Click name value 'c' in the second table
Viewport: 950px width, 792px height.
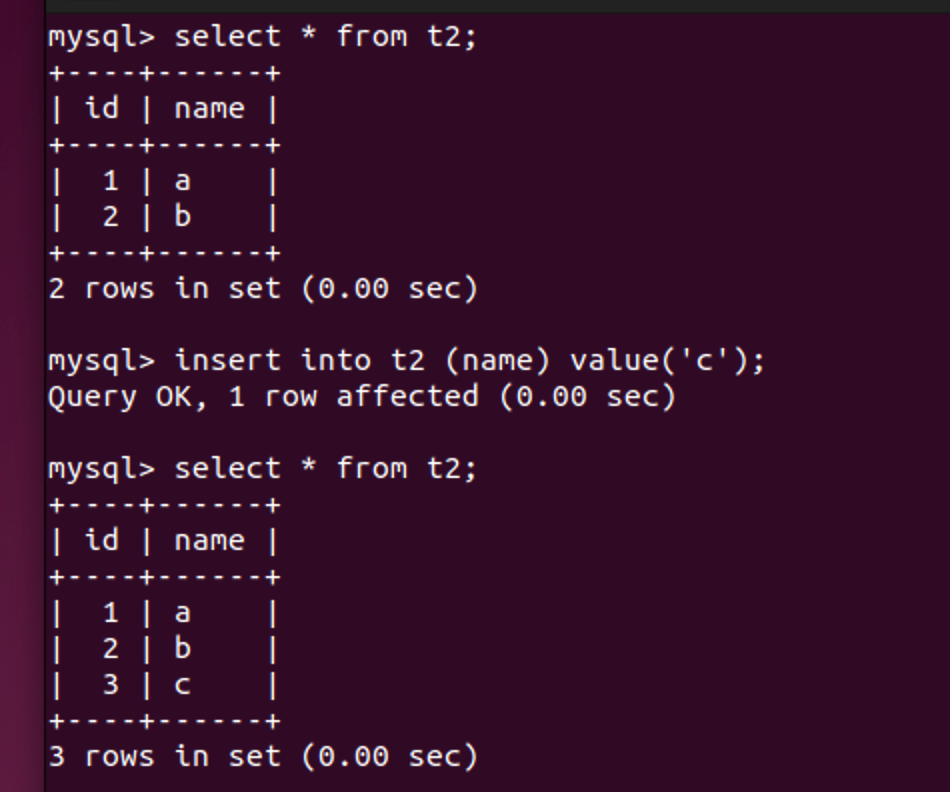(182, 685)
